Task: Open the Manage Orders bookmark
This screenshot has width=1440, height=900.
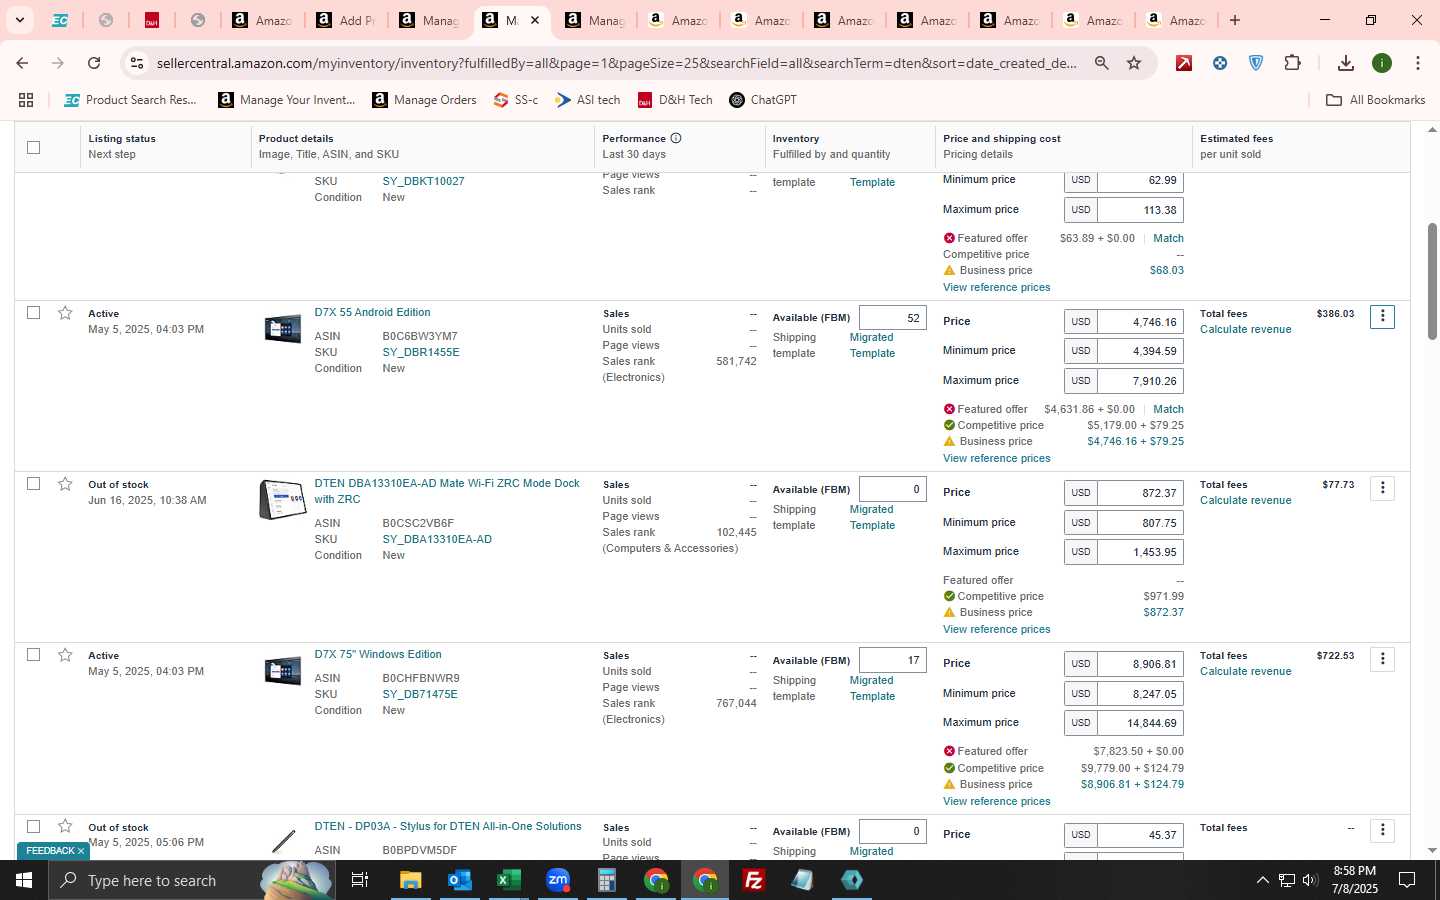Action: coord(424,100)
